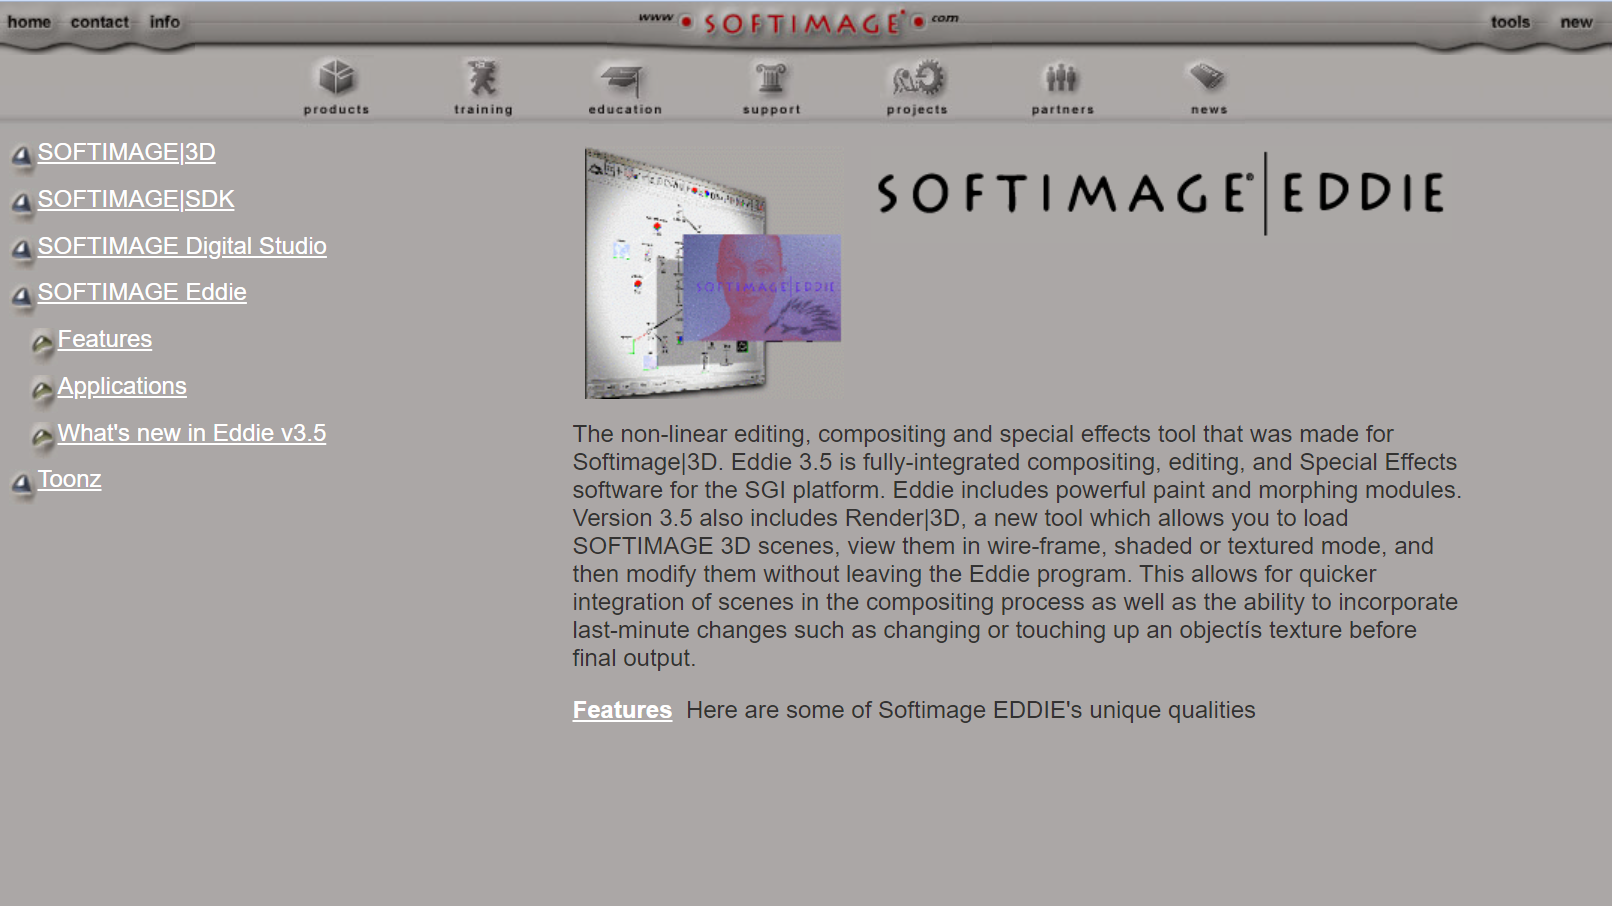Open What's new in Eddie v3.5

coord(192,433)
